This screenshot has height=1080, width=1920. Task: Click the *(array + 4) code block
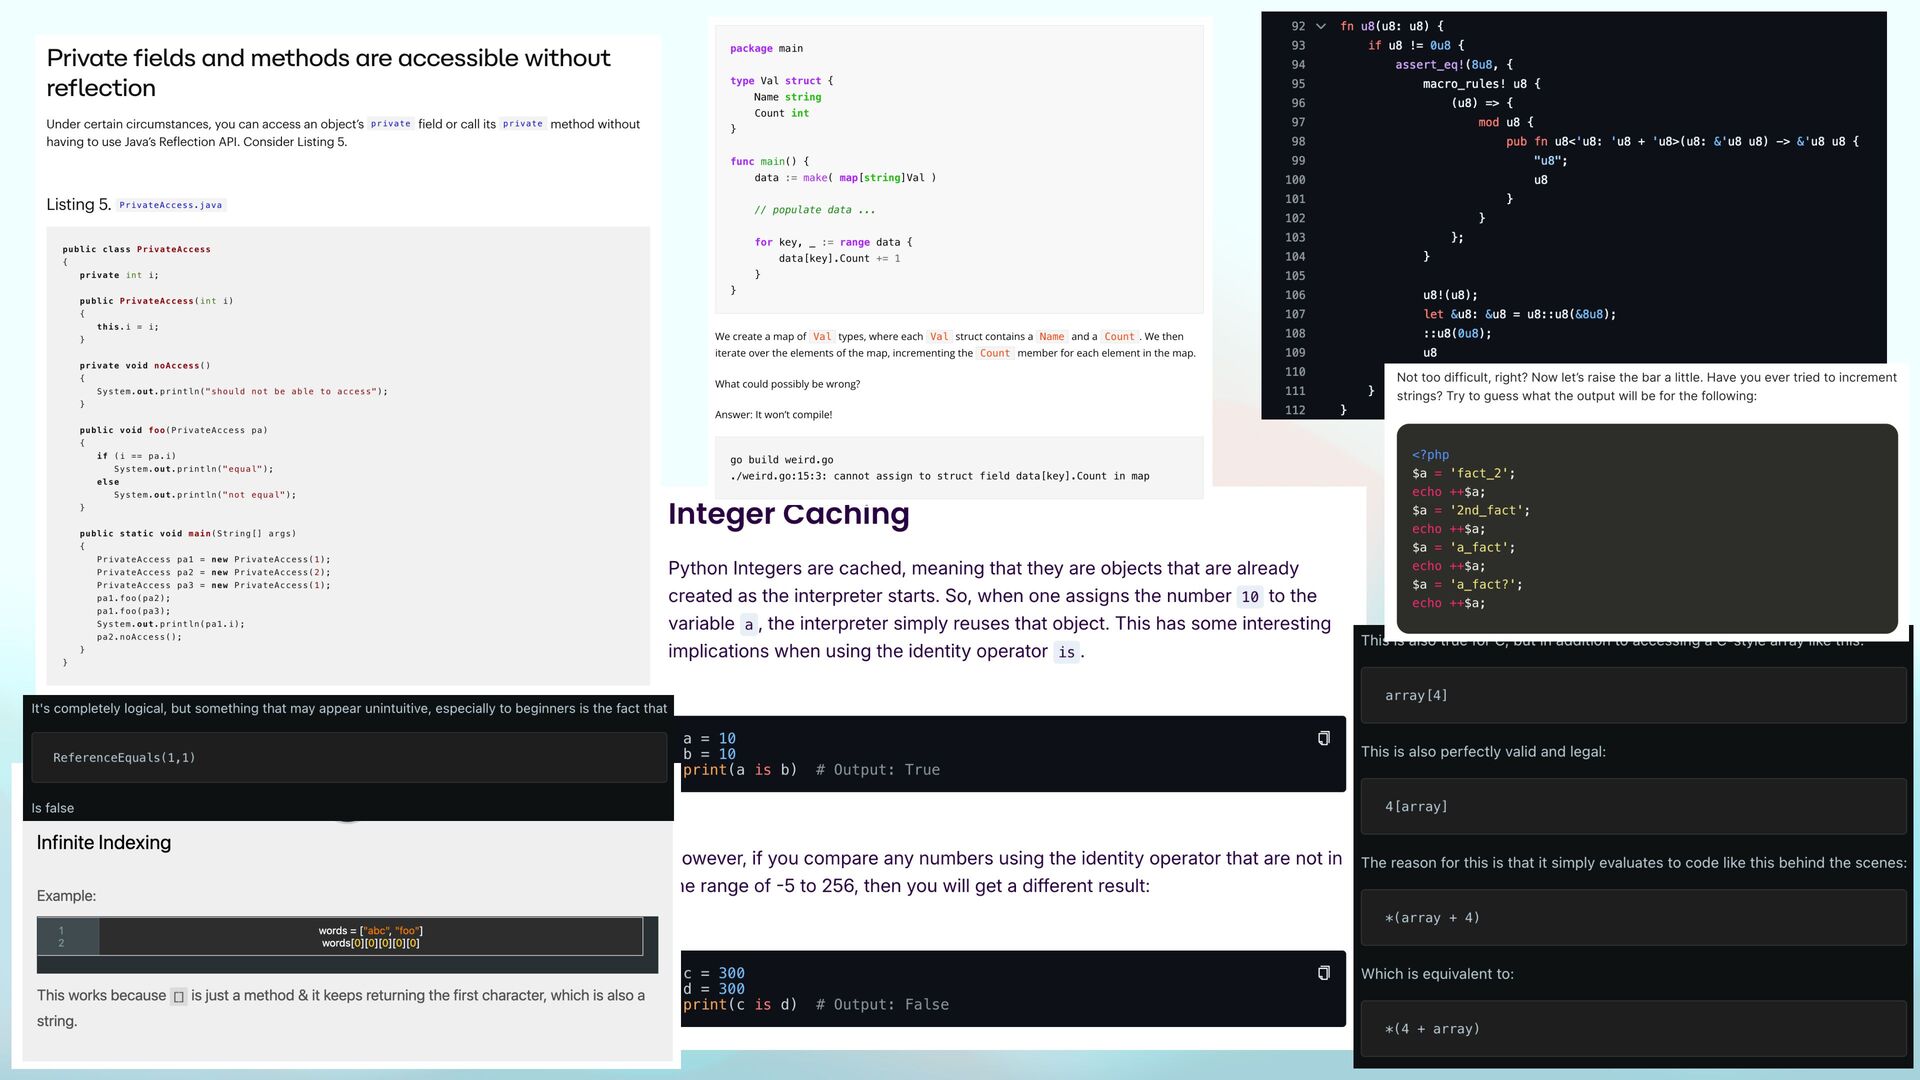pyautogui.click(x=1632, y=918)
